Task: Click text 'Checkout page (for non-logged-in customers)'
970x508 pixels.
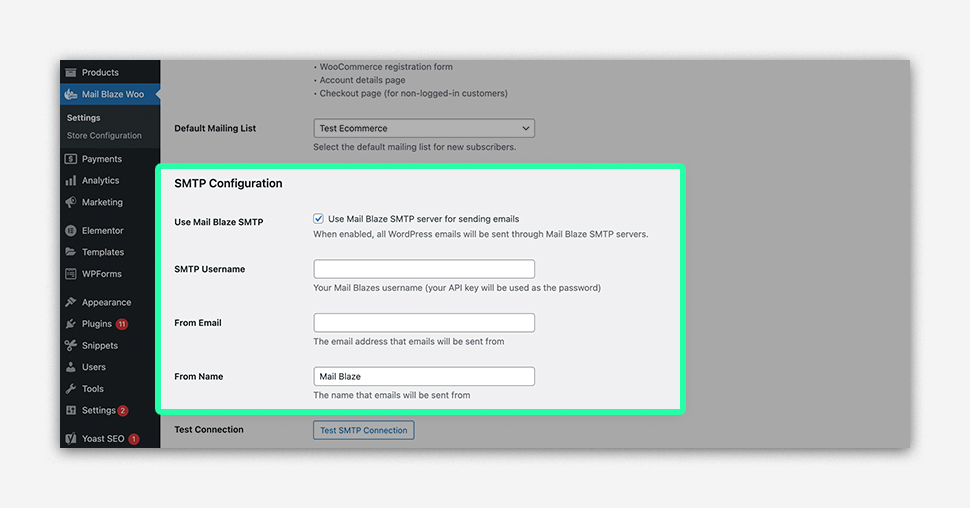Action: point(413,93)
